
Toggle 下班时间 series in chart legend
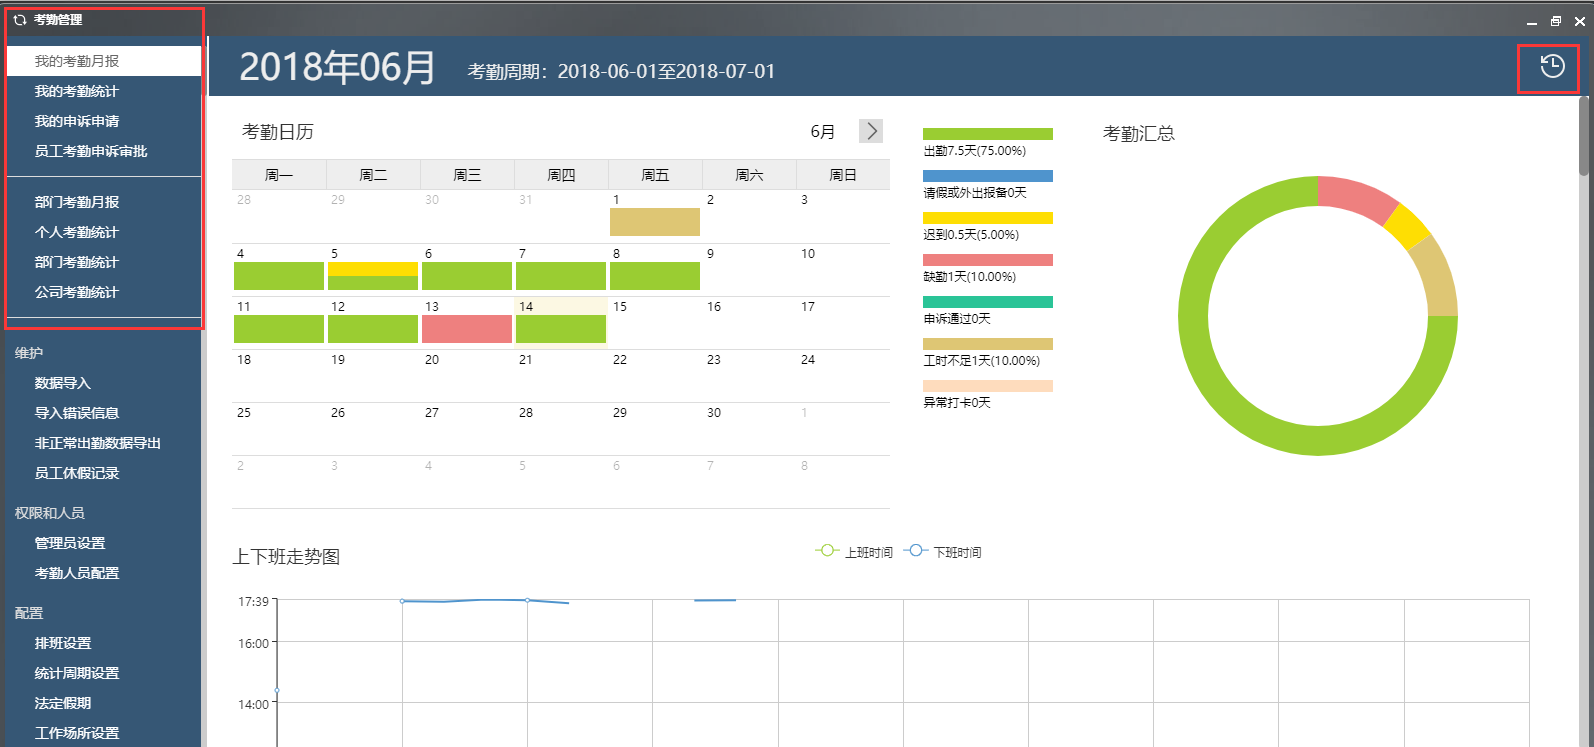[x=942, y=552]
